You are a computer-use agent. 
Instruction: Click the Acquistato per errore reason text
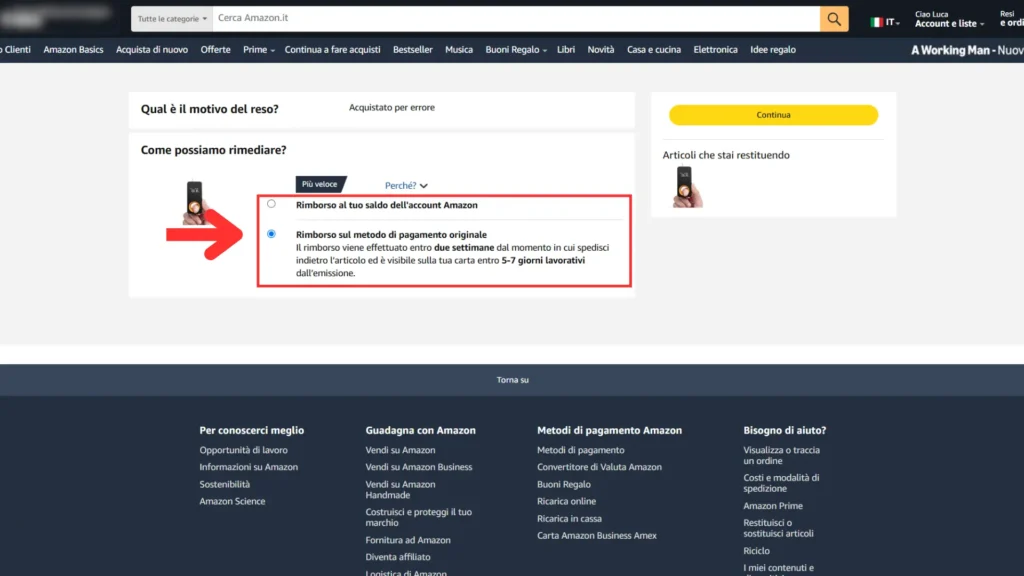coord(392,107)
